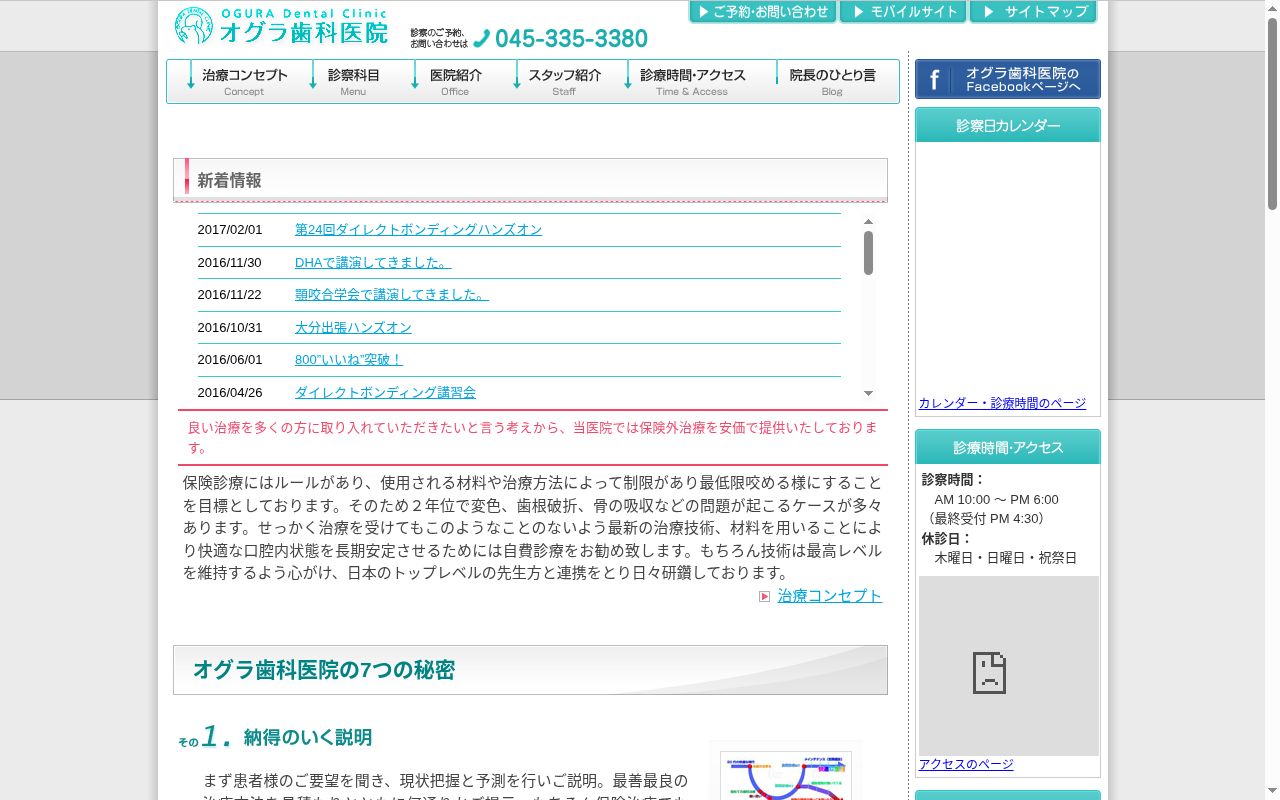Click the sidebar 診療時間・アクセス panel header
Viewport: 1280px width, 800px height.
click(x=1008, y=448)
